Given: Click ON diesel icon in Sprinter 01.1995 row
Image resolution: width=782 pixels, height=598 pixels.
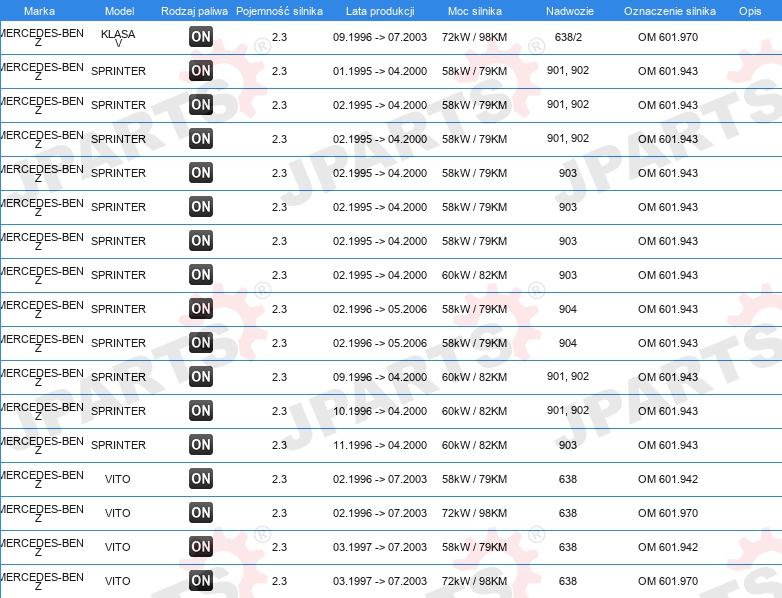Looking at the screenshot, I should click(x=201, y=71).
